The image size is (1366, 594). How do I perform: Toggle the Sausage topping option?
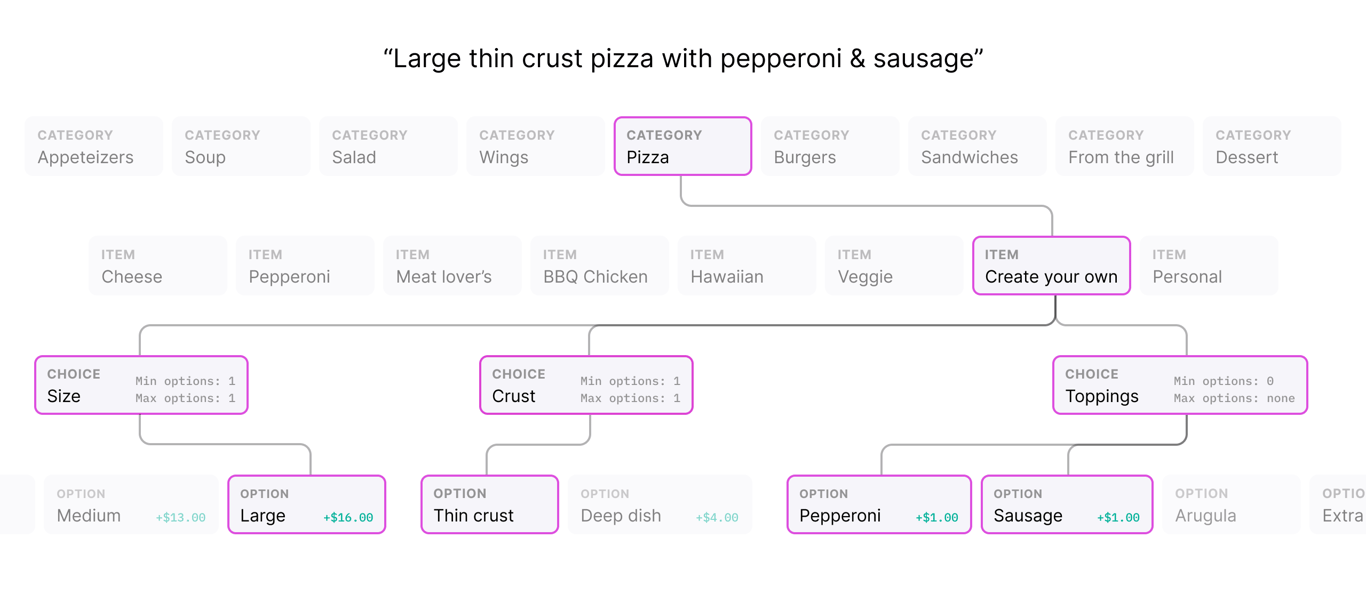[1066, 505]
